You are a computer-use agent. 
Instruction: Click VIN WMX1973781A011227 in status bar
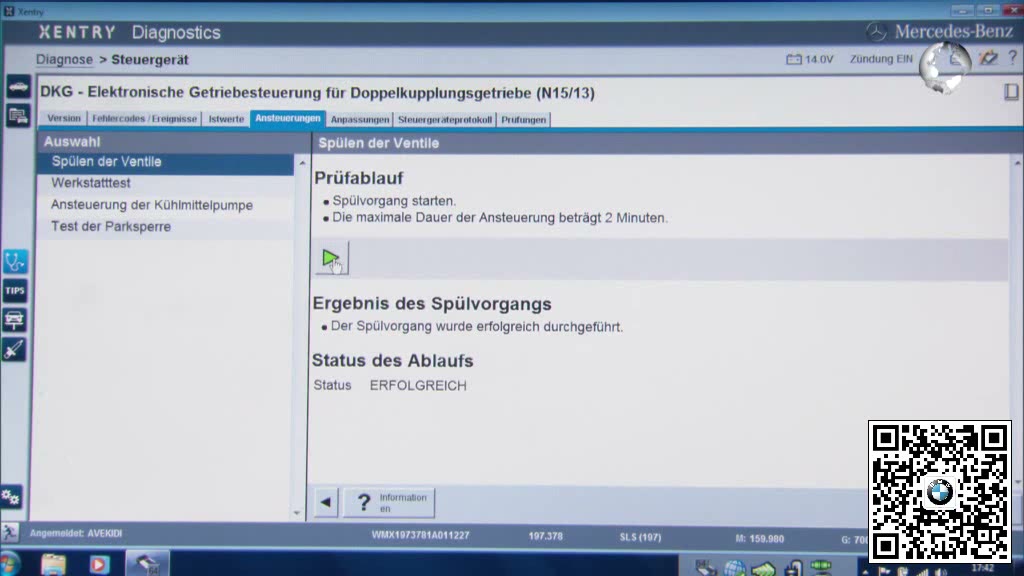click(421, 535)
